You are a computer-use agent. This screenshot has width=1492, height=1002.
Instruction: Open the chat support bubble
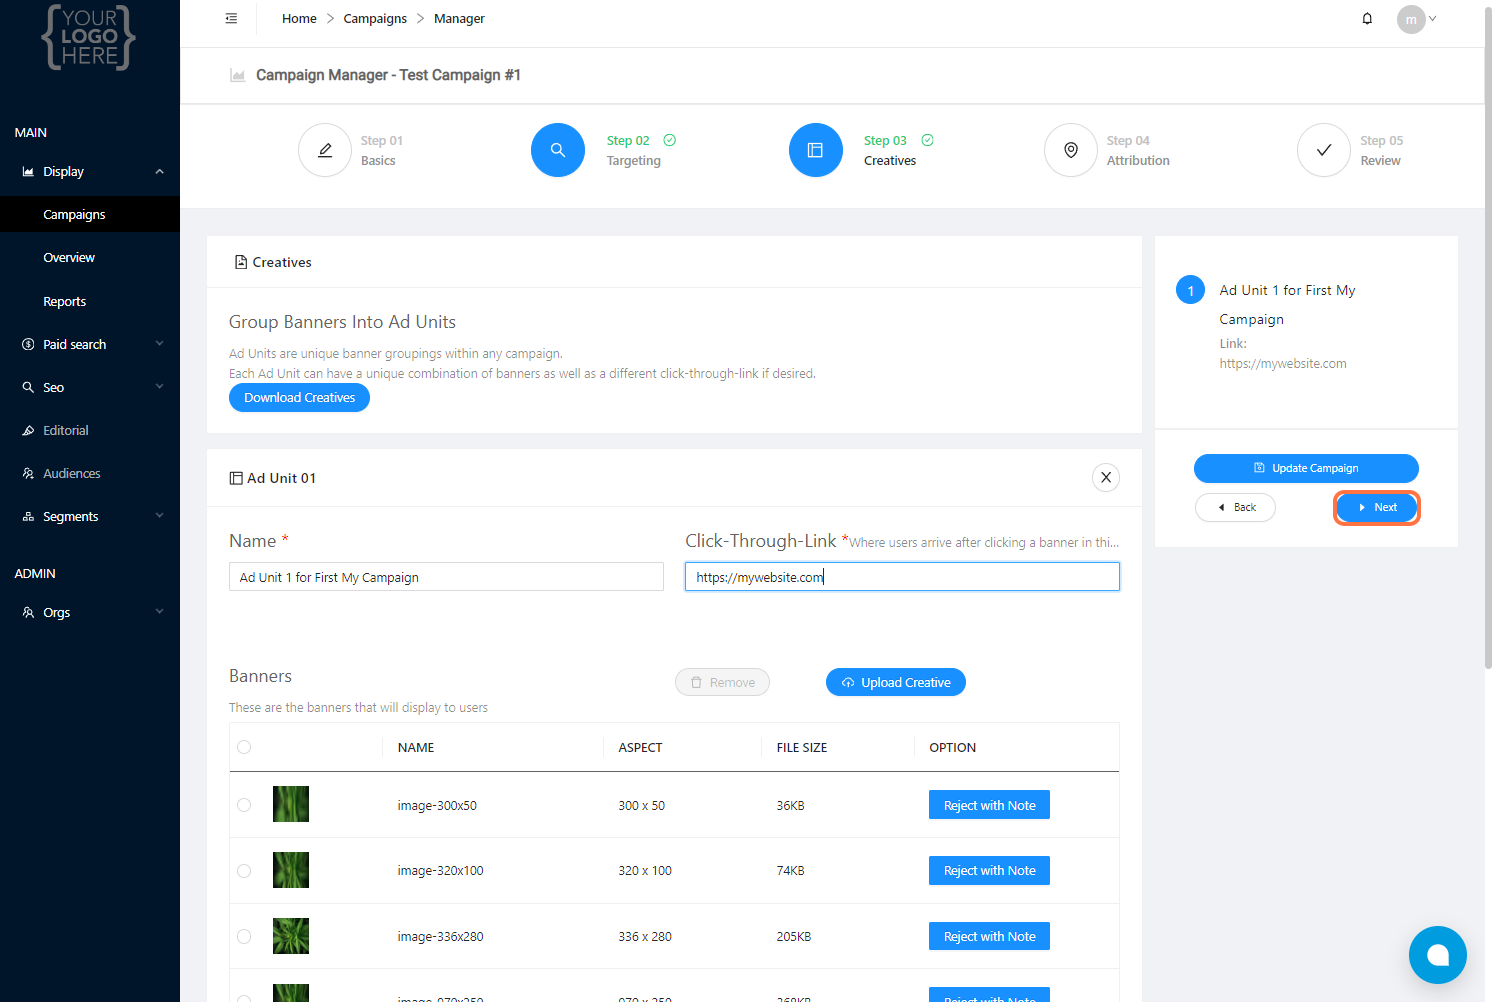(1438, 955)
